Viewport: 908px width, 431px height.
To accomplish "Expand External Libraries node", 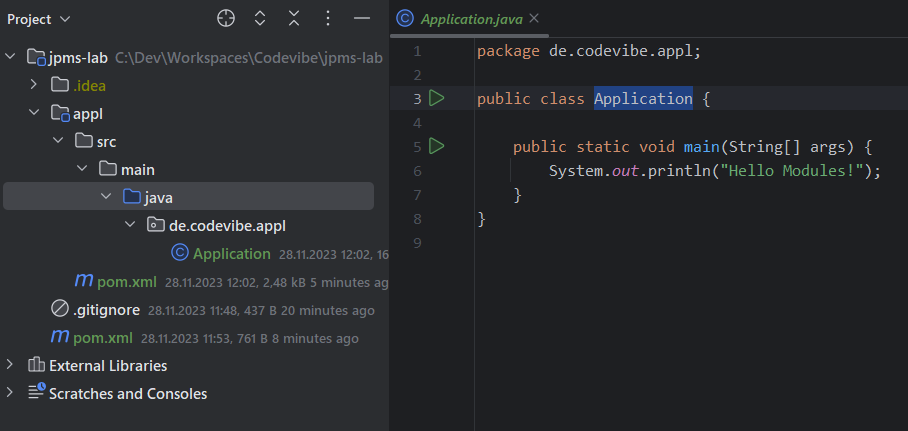I will pos(10,365).
